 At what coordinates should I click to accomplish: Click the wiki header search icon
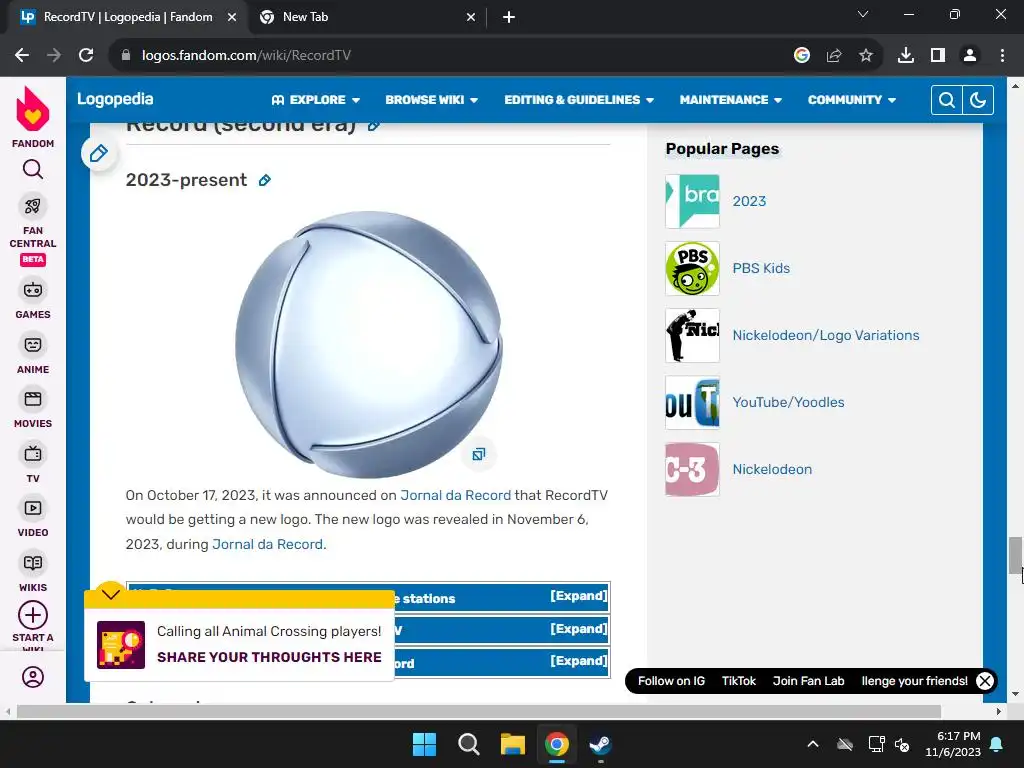[x=946, y=100]
